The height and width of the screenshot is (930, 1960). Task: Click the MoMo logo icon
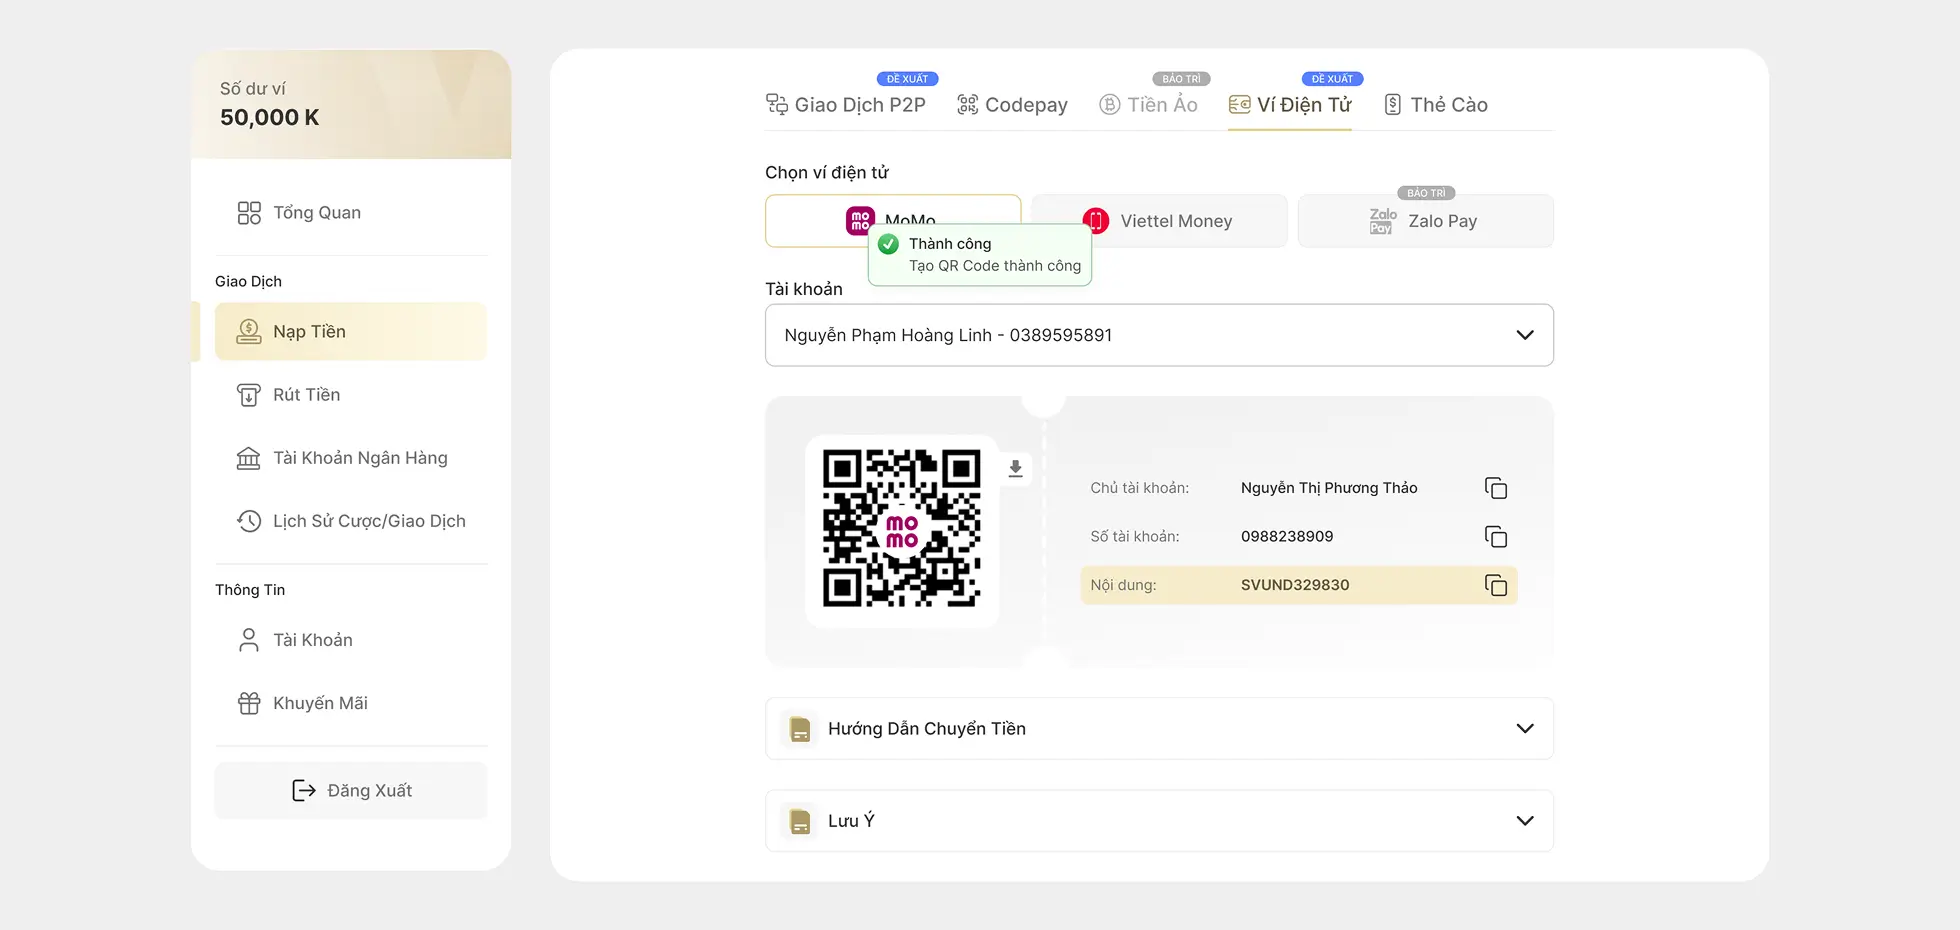coord(860,221)
